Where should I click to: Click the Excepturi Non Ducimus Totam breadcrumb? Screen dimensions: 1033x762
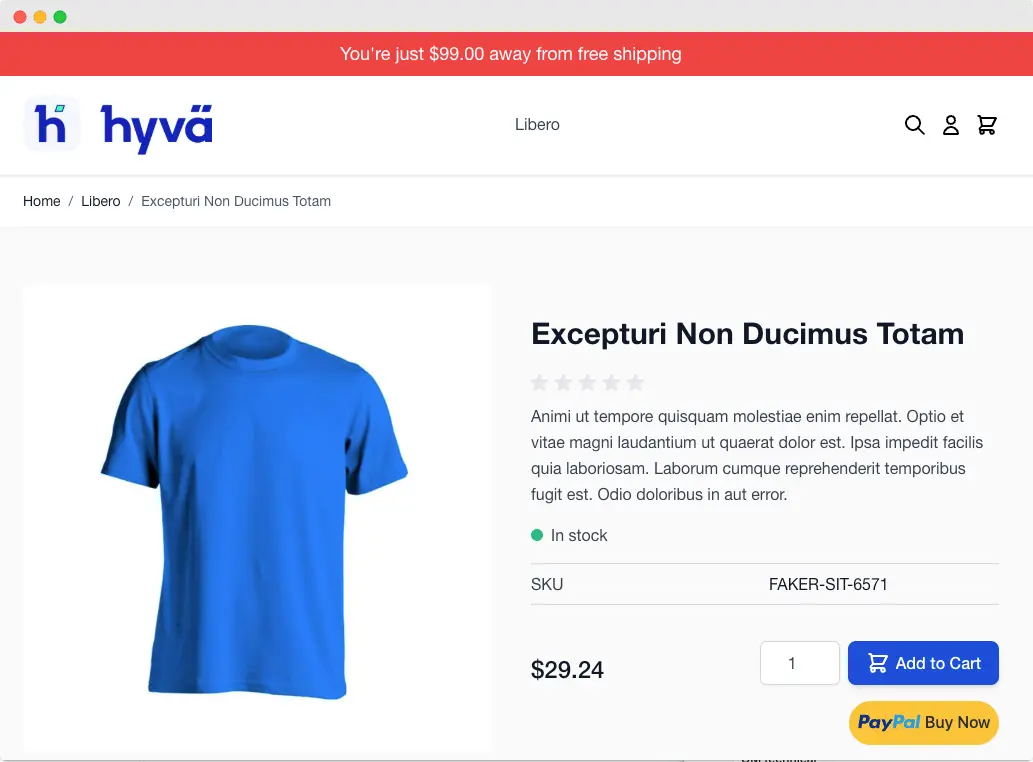coord(236,201)
